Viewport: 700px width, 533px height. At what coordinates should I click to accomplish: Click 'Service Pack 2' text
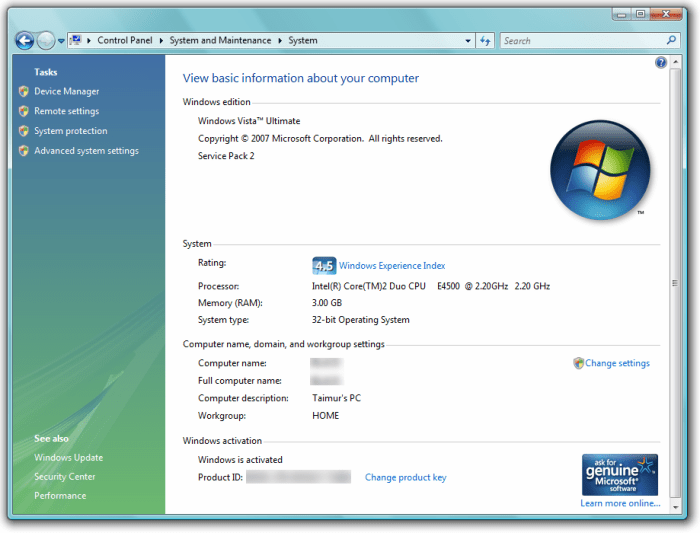[226, 156]
